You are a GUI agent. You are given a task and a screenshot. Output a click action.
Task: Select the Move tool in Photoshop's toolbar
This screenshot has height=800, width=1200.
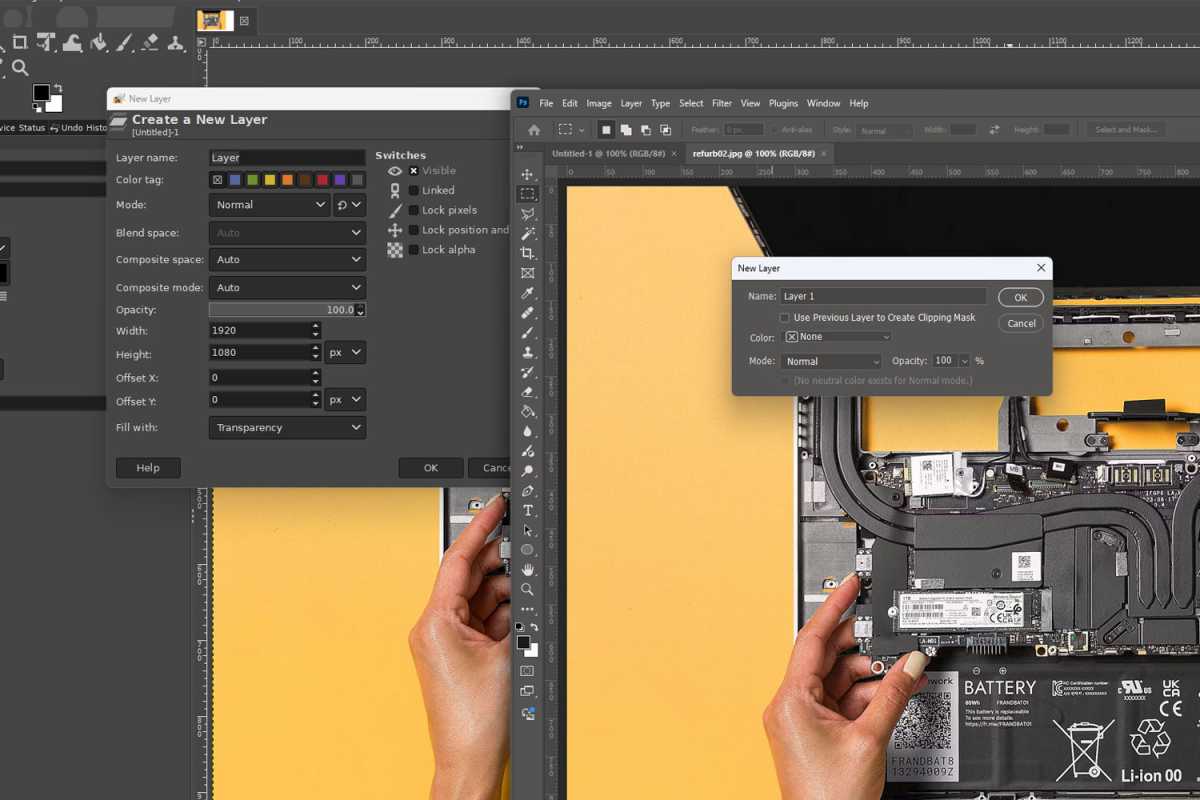[527, 176]
